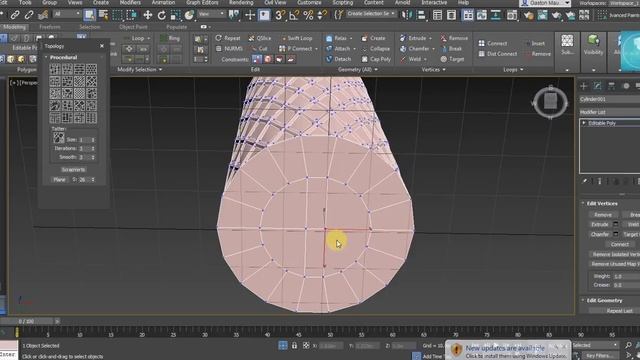Close the Topology floating panel
640x360 pixels.
coord(102,46)
